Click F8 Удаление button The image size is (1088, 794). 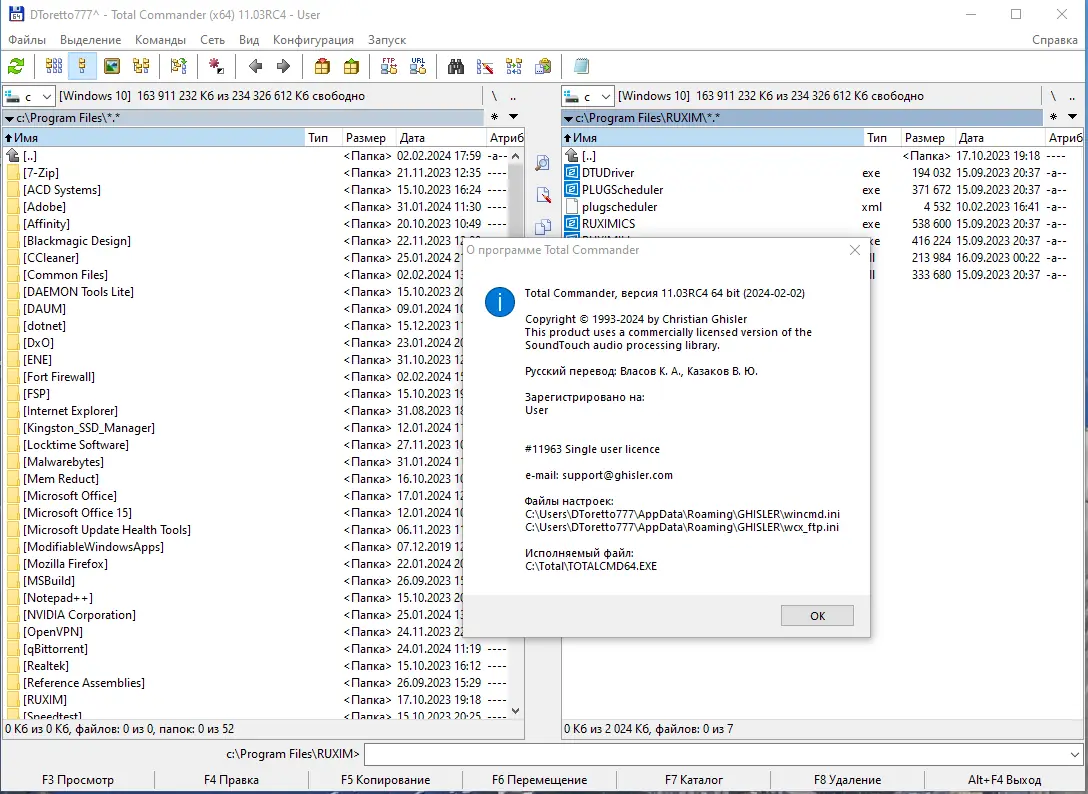[x=848, y=780]
